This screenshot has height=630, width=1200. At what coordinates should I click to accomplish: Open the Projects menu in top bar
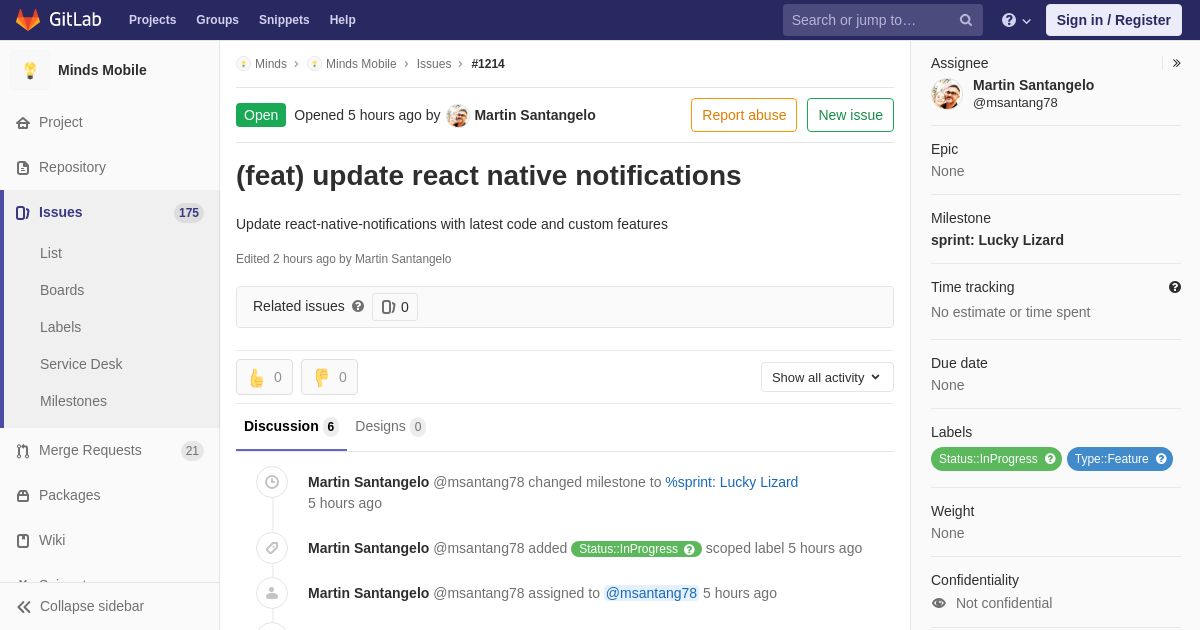click(152, 20)
